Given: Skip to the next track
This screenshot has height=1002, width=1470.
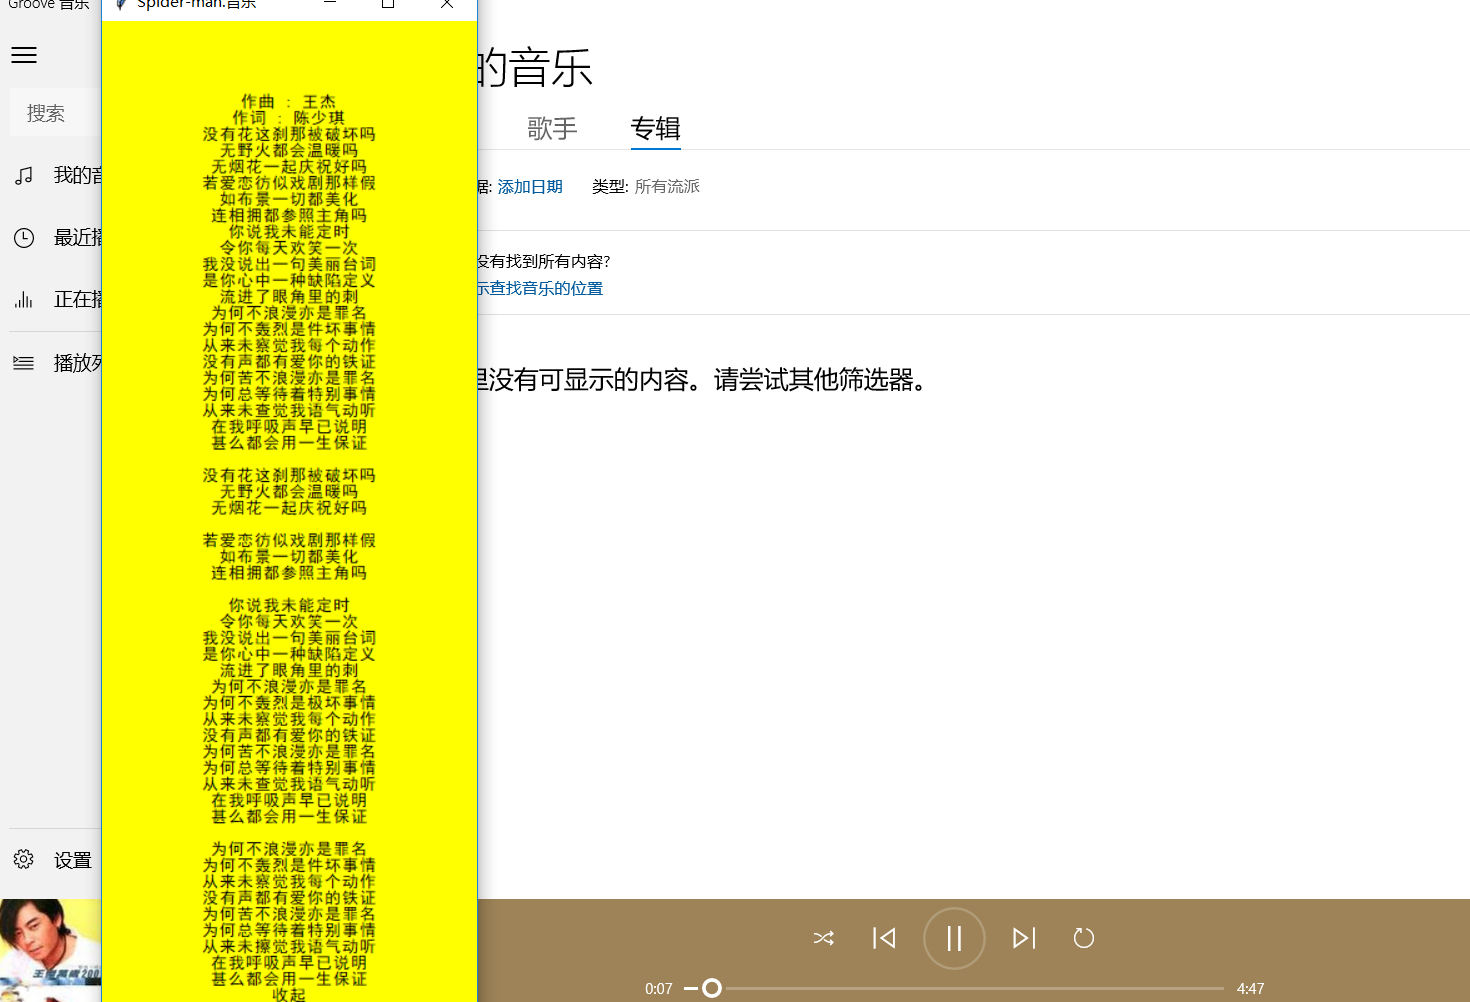Looking at the screenshot, I should (1024, 938).
